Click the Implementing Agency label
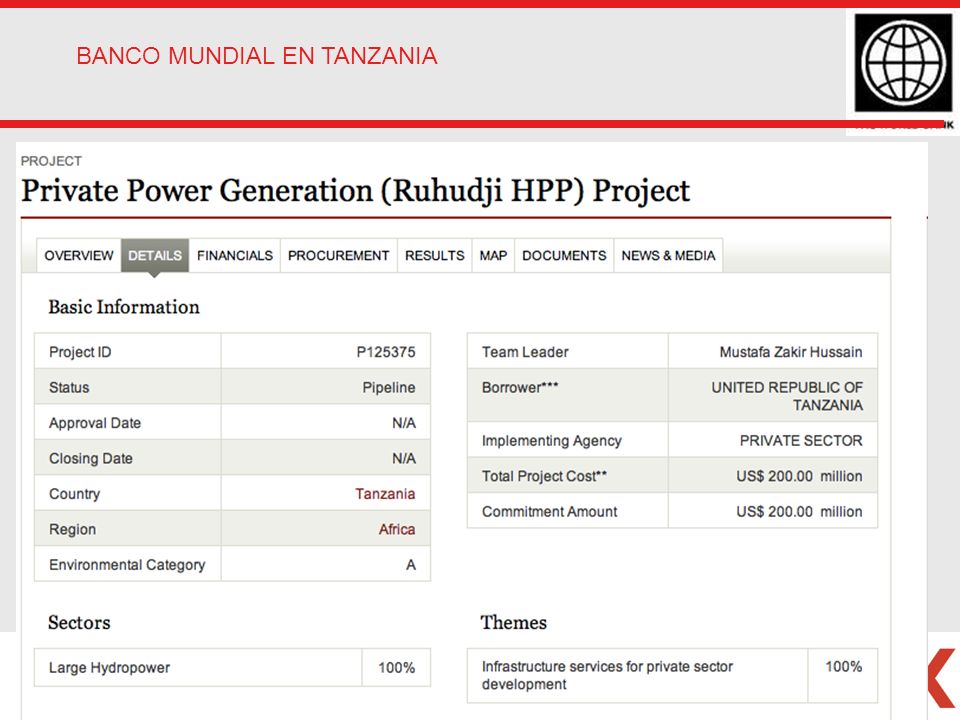Image resolution: width=960 pixels, height=720 pixels. coord(551,441)
